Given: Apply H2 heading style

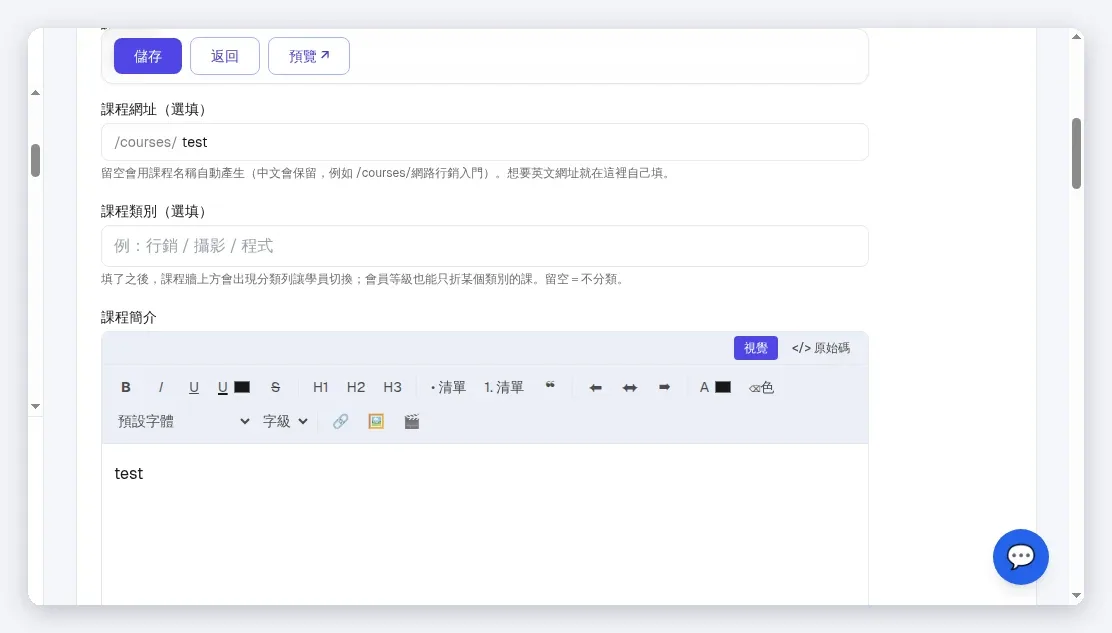Looking at the screenshot, I should coord(356,387).
